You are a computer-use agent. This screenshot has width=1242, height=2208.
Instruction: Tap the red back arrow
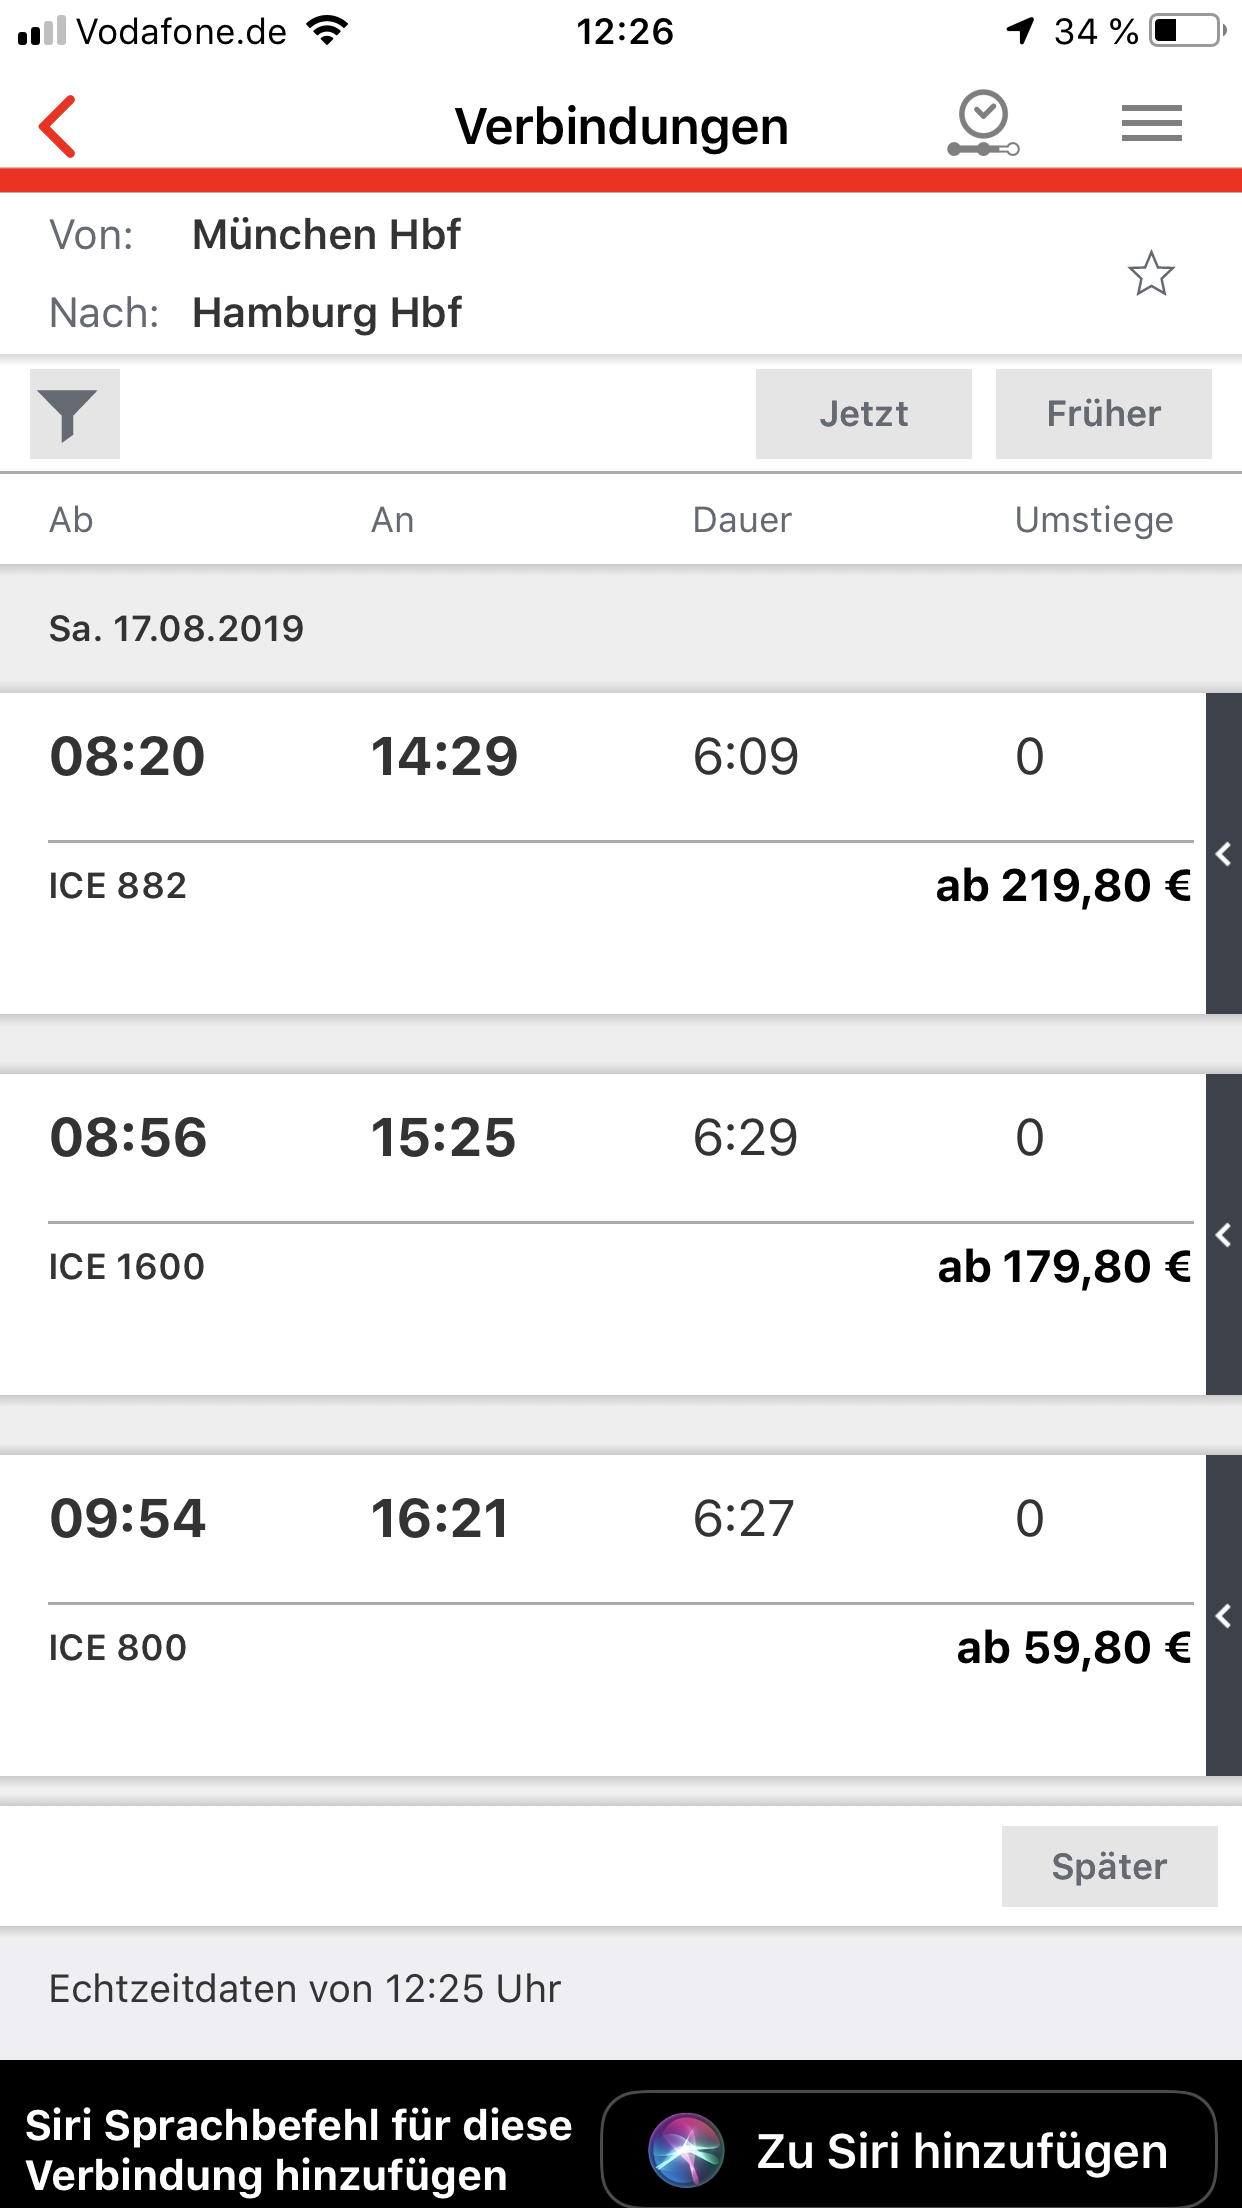58,127
